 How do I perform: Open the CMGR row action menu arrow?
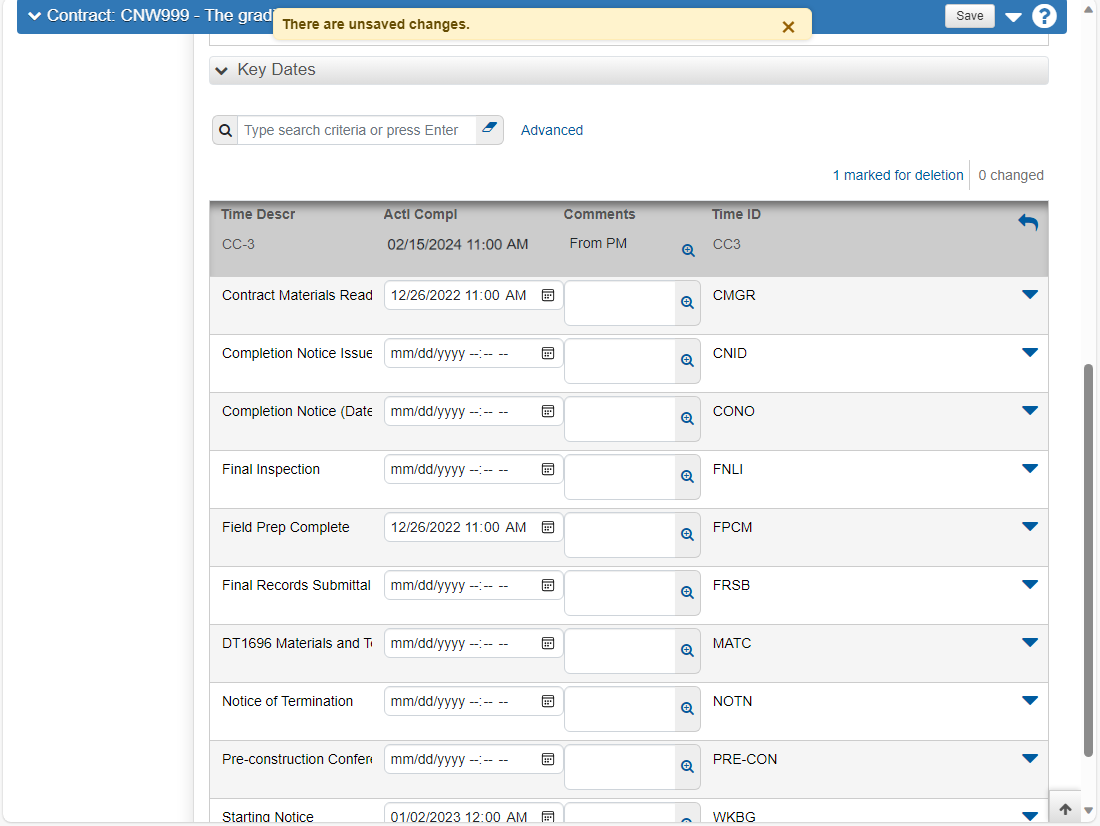[x=1029, y=295]
